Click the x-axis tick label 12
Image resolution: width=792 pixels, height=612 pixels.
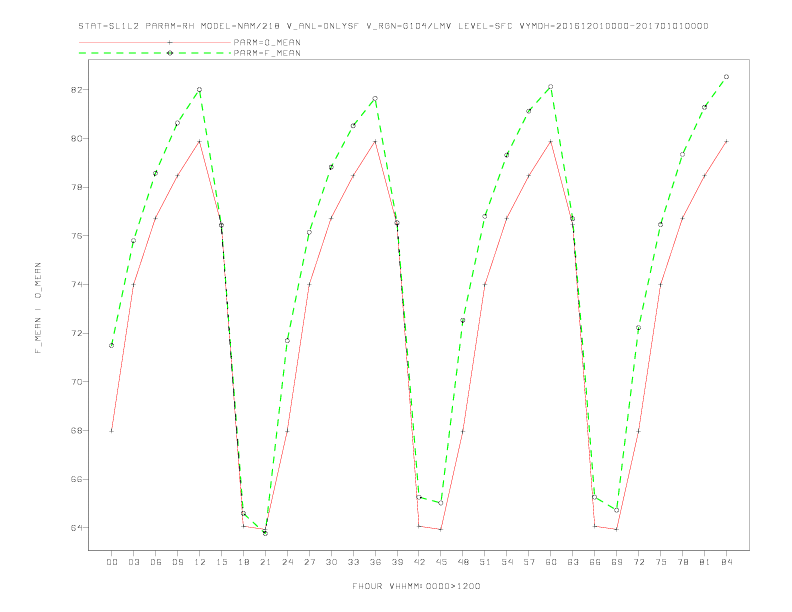point(200,562)
